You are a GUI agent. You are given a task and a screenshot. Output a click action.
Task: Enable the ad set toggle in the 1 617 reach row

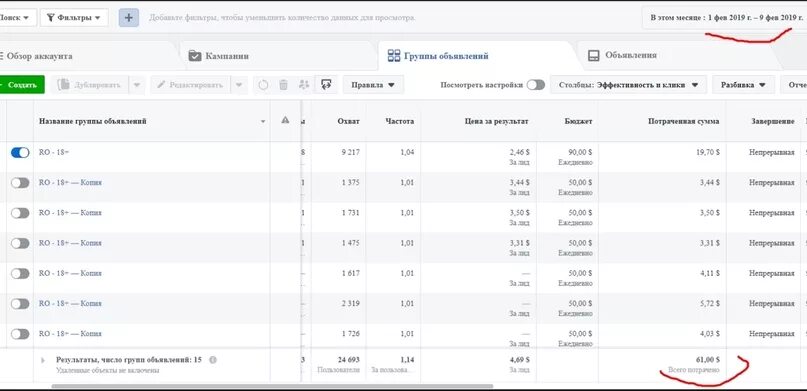pyautogui.click(x=20, y=274)
